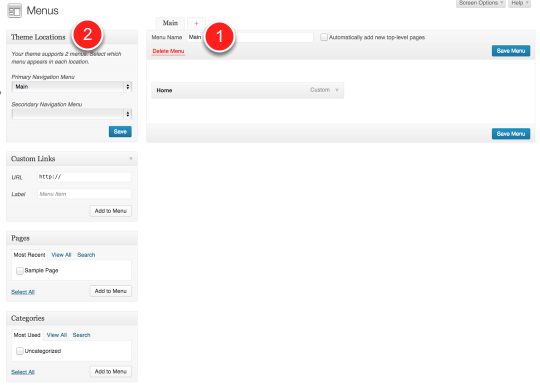Click the Delete Menu link
This screenshot has height=385, width=540.
click(168, 51)
